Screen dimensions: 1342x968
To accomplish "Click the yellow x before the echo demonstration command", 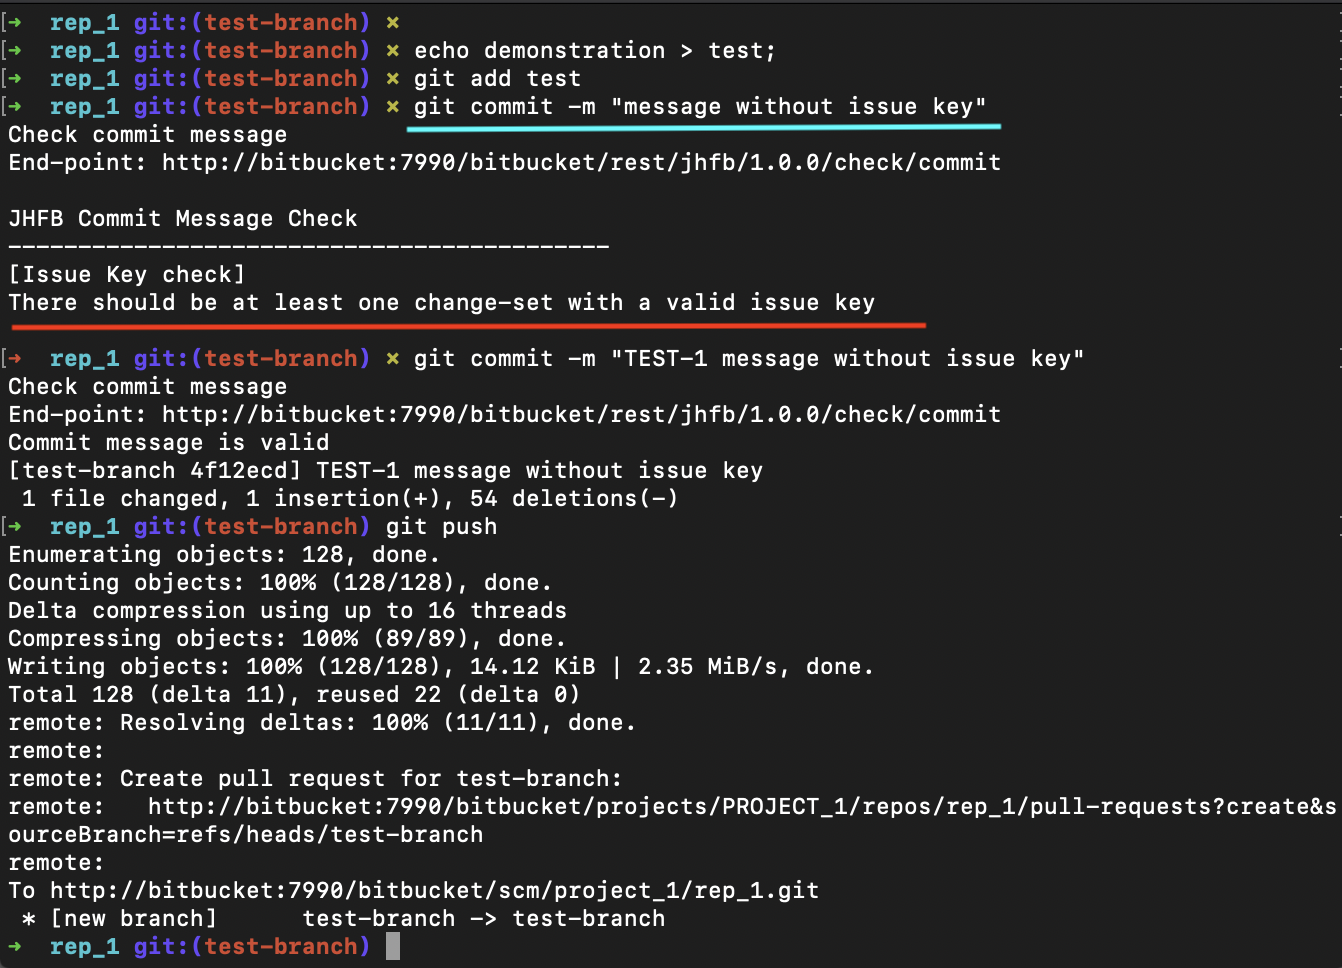I will (393, 50).
